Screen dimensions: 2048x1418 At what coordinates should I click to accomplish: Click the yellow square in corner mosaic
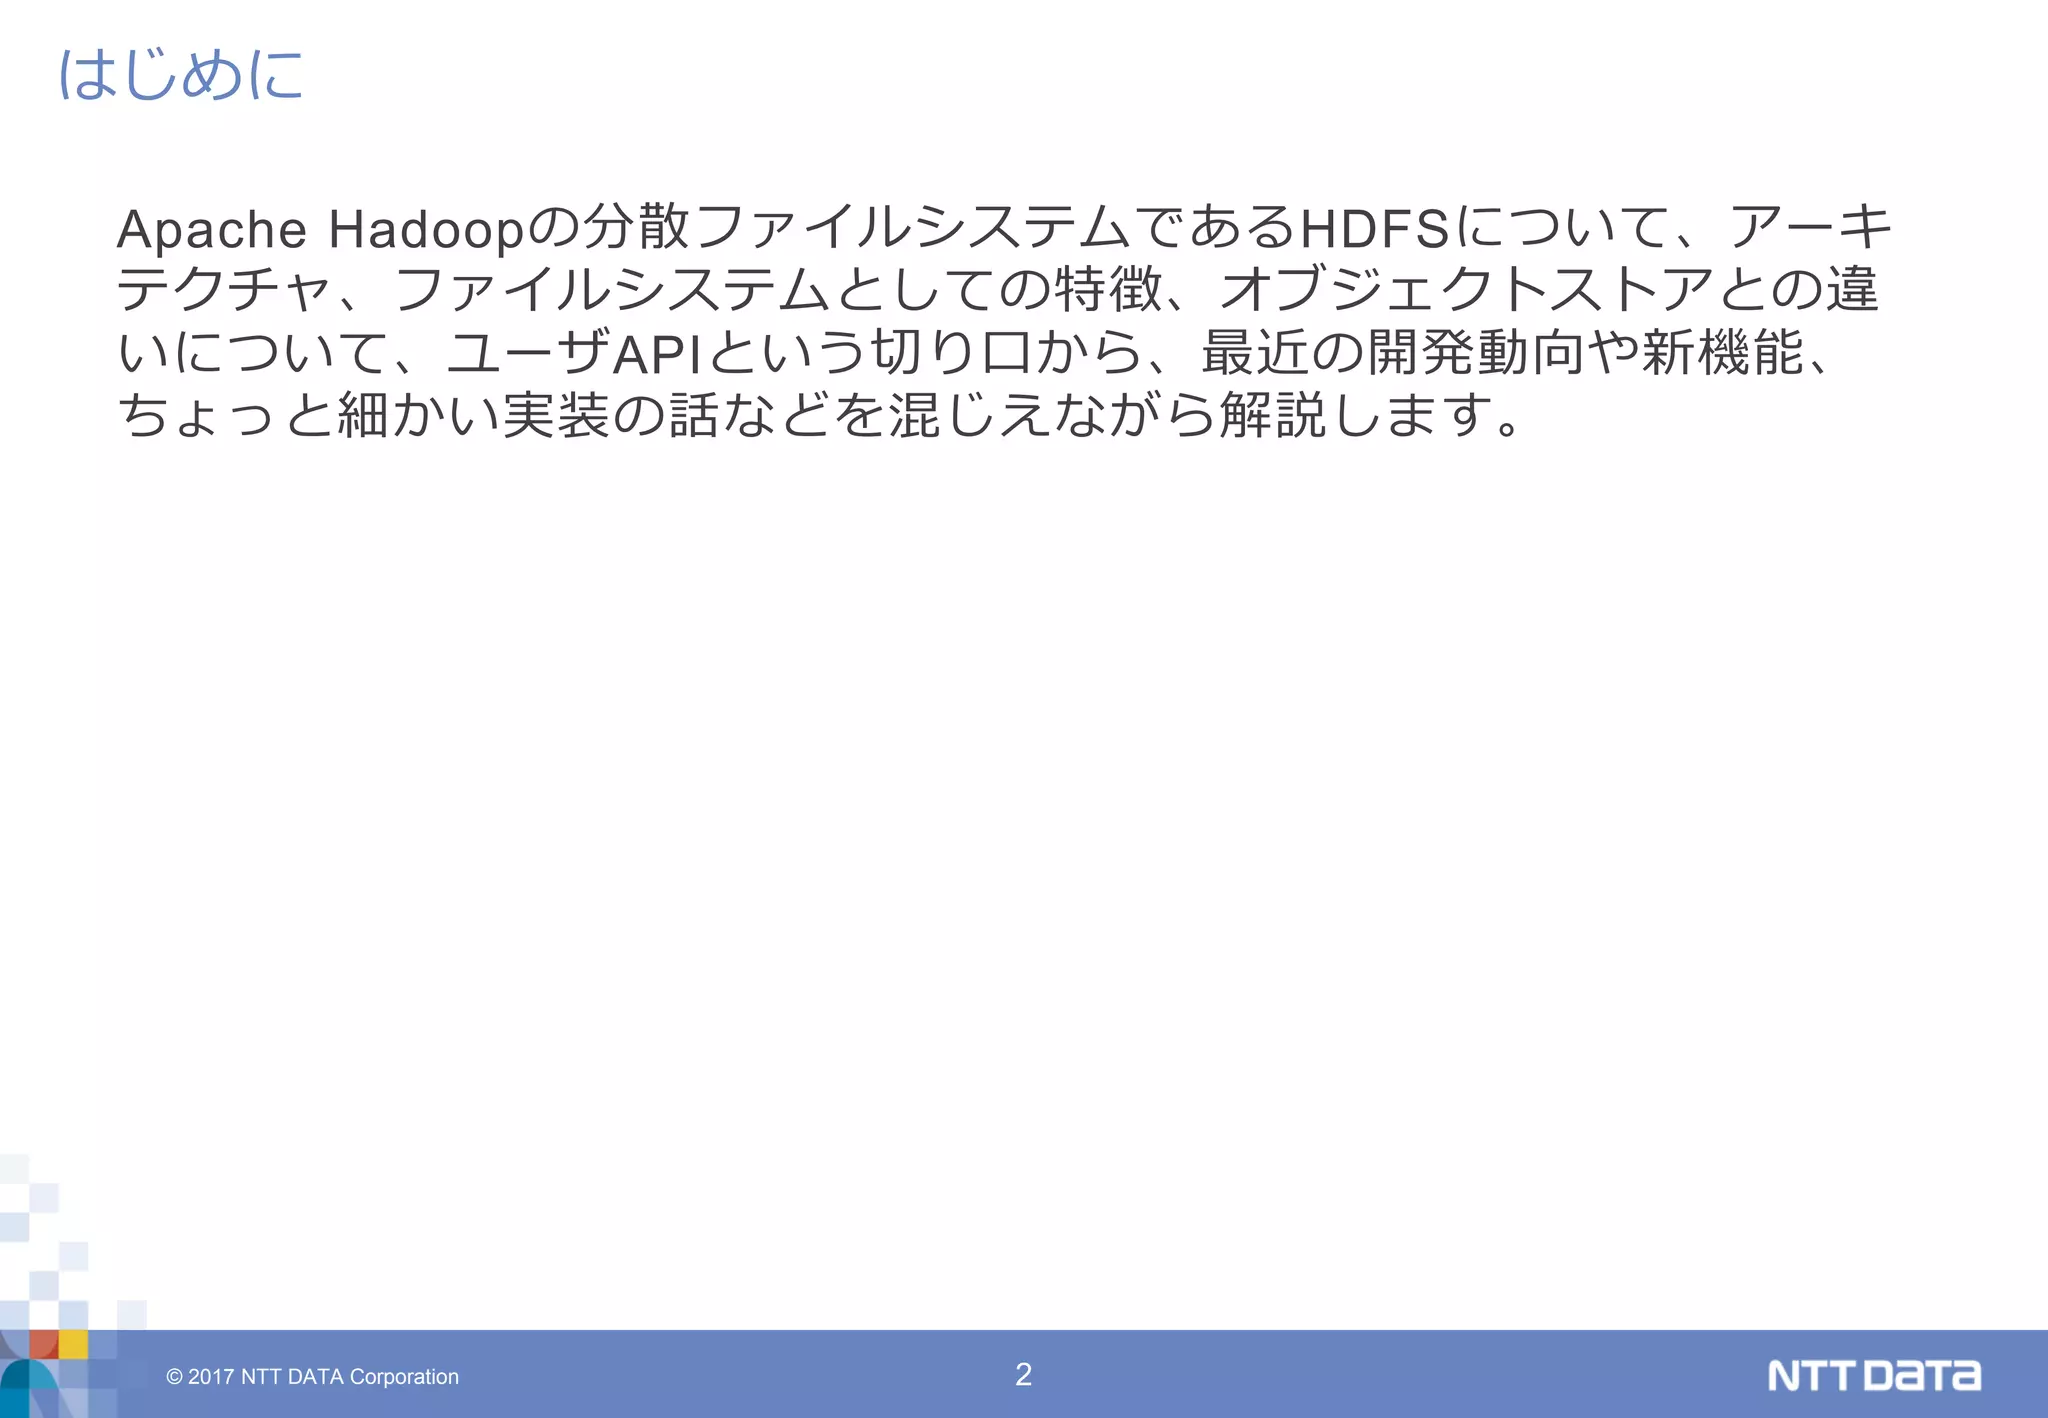[73, 1344]
